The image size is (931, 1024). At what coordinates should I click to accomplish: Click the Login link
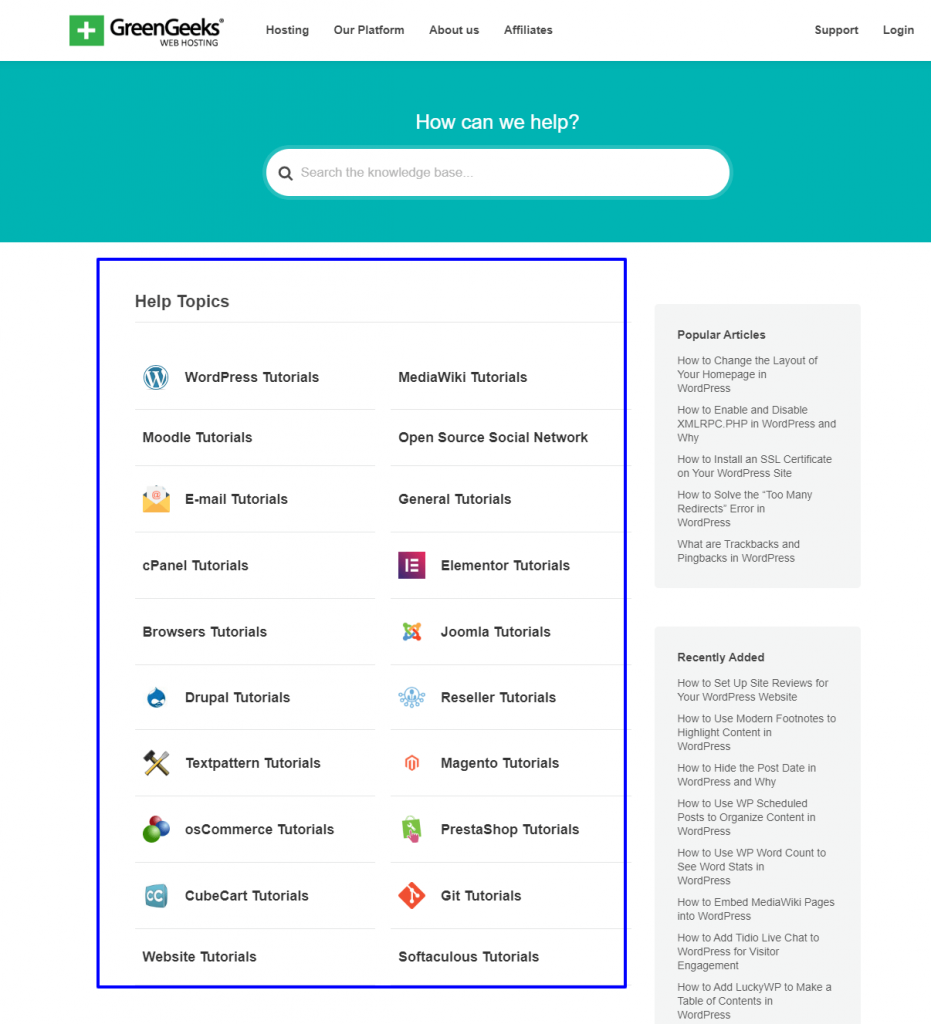[898, 30]
